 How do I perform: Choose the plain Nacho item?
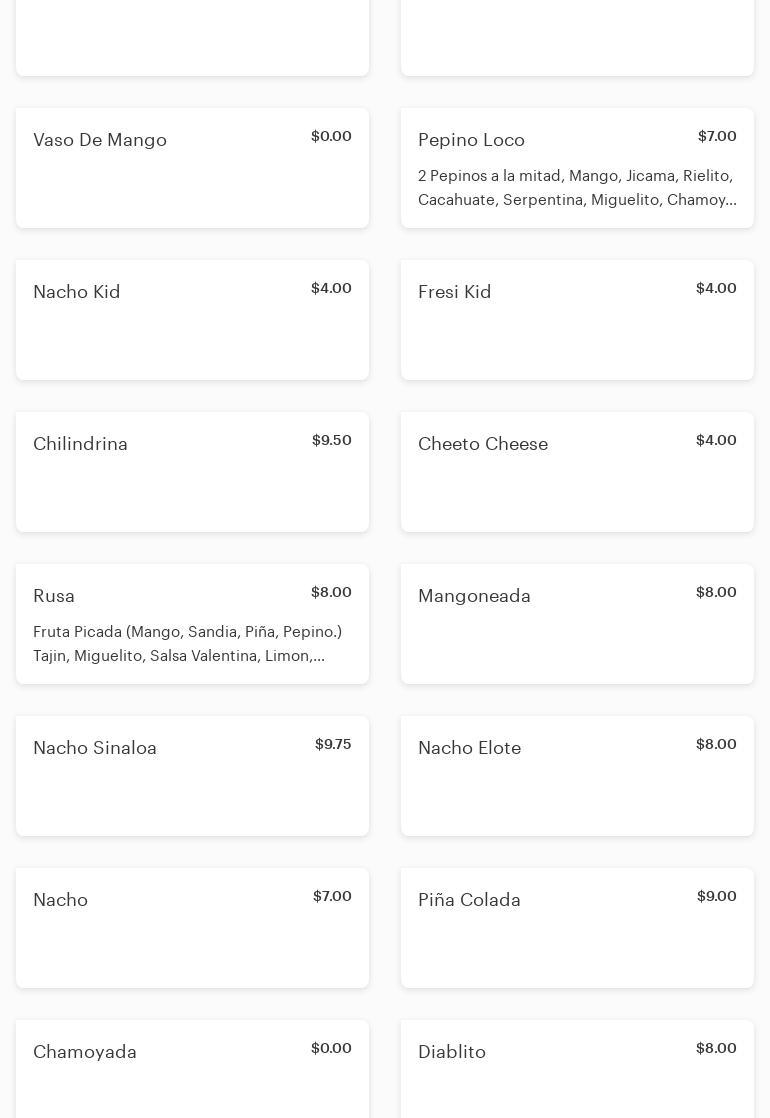tap(192, 928)
